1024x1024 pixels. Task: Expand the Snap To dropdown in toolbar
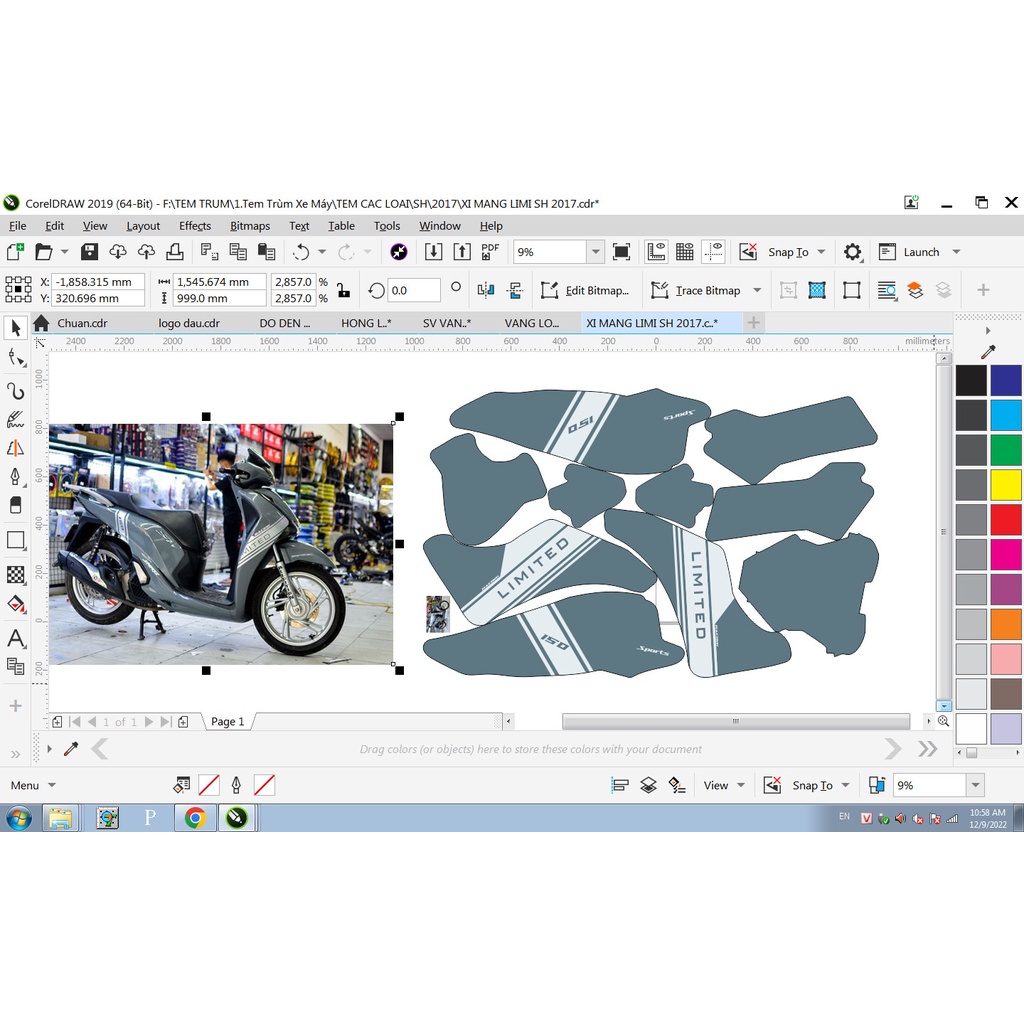point(822,252)
